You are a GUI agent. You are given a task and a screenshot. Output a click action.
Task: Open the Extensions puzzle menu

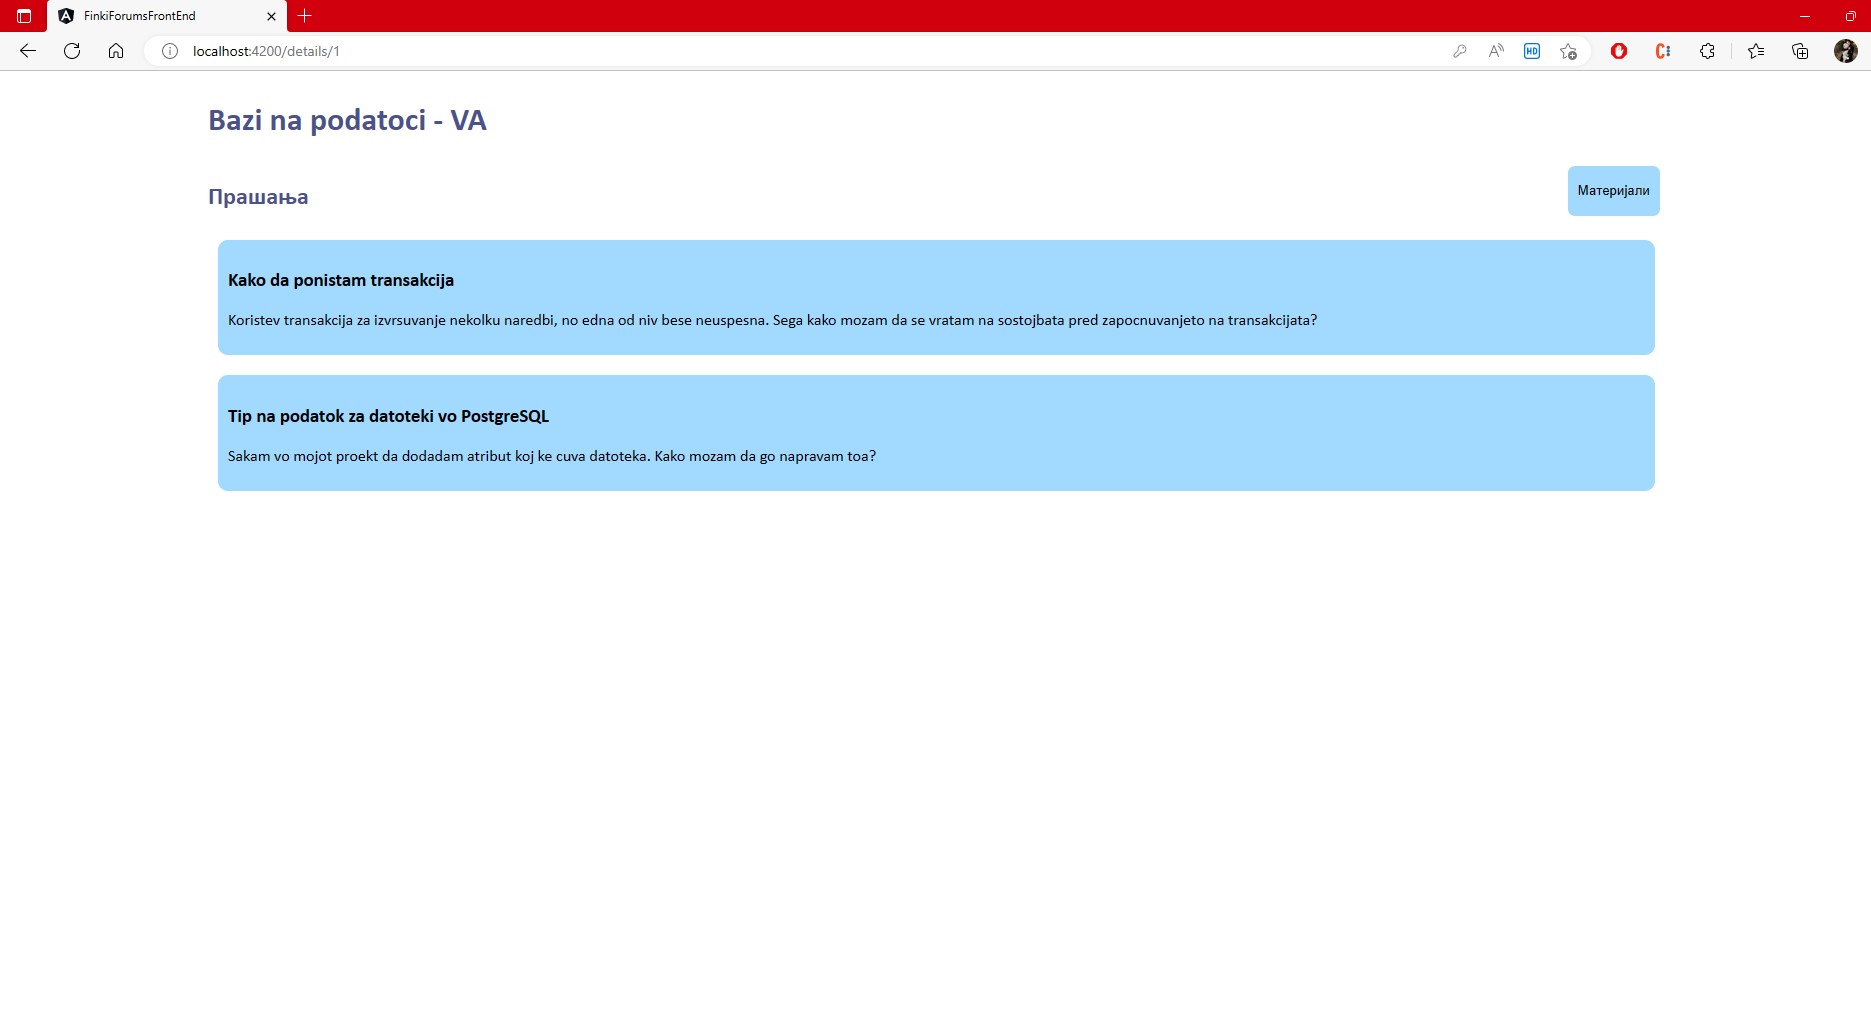coord(1707,51)
